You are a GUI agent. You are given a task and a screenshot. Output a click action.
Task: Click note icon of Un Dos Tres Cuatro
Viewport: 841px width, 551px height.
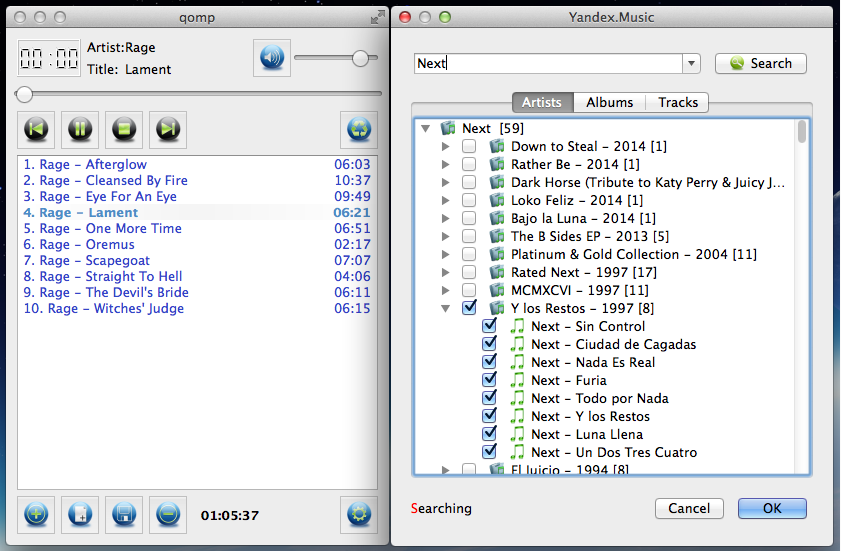pyautogui.click(x=517, y=452)
